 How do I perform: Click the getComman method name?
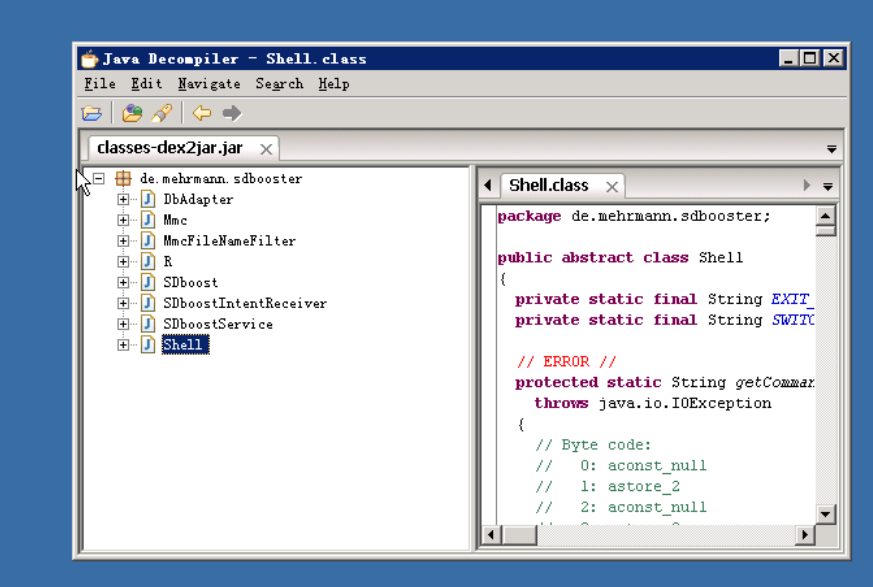pyautogui.click(x=774, y=383)
